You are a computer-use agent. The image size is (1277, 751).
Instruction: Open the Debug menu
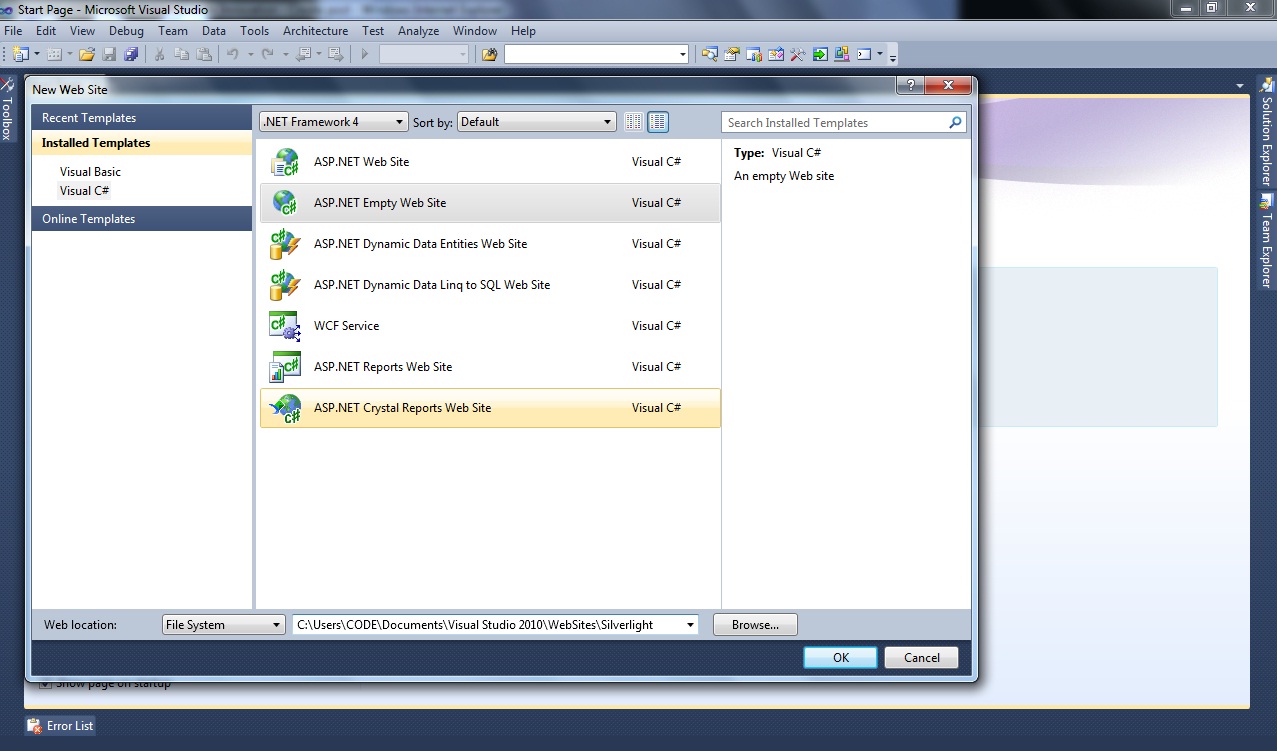[126, 31]
